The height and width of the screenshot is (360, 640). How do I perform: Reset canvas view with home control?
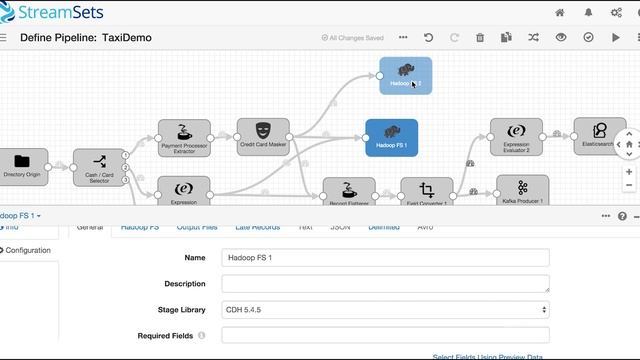click(629, 144)
